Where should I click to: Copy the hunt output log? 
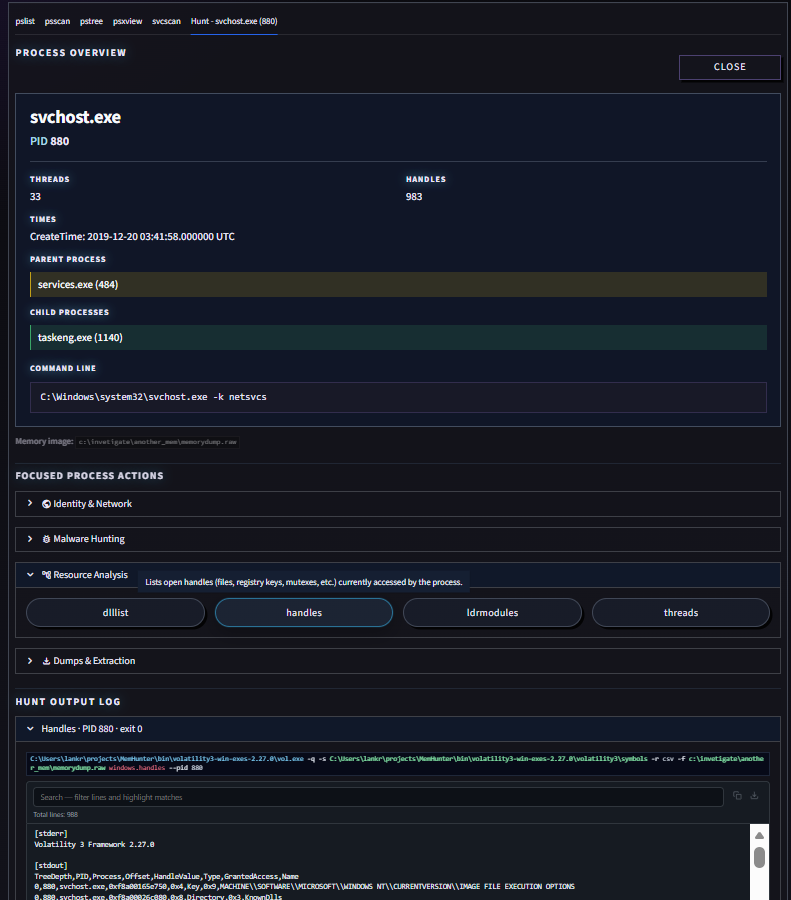tap(737, 796)
